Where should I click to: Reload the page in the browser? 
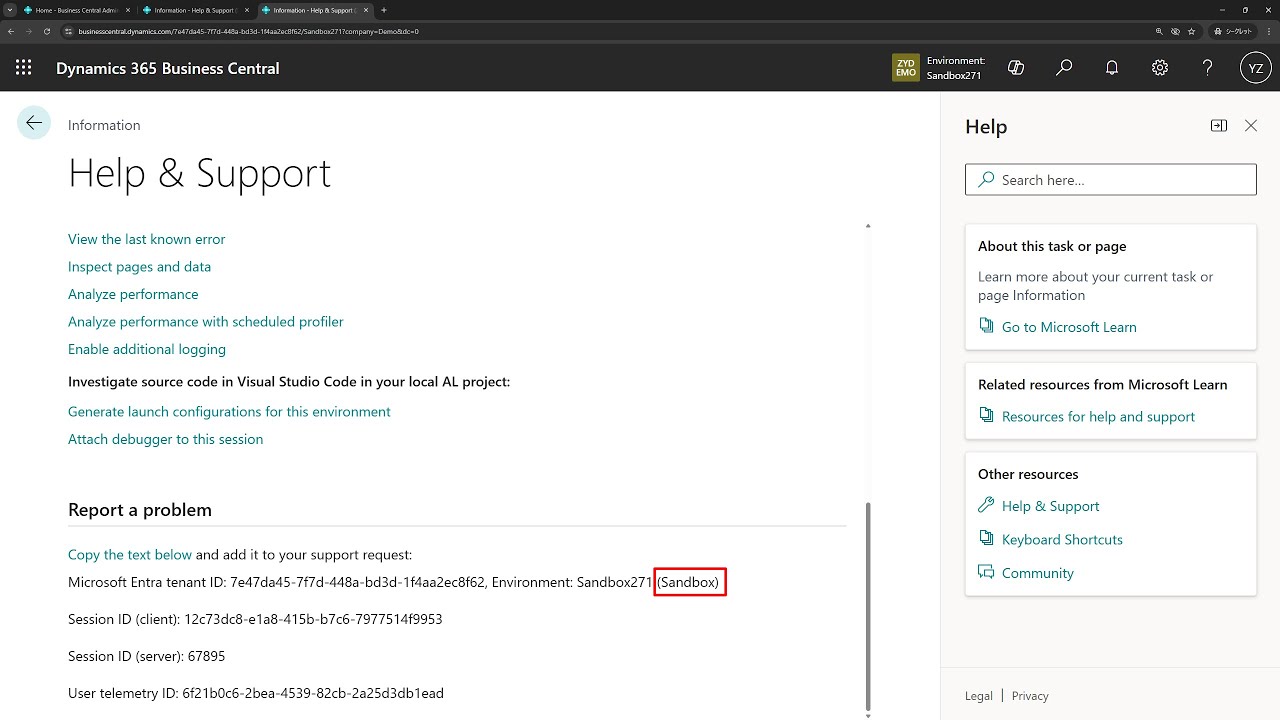pyautogui.click(x=46, y=31)
